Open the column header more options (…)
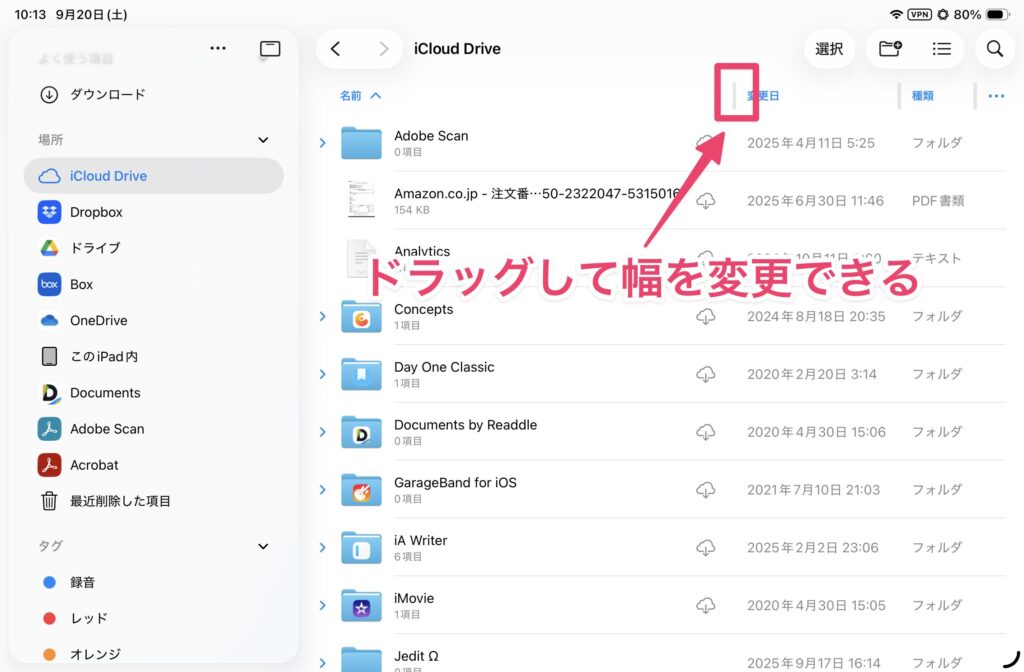 pyautogui.click(x=997, y=96)
